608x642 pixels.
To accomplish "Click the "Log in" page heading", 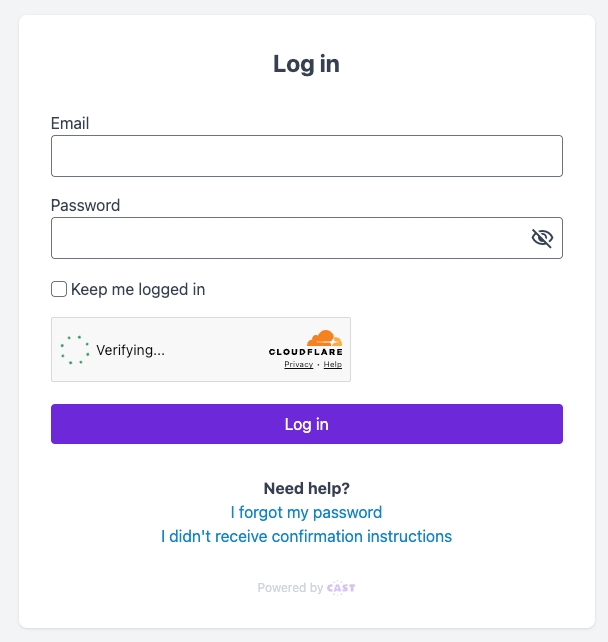I will point(307,65).
